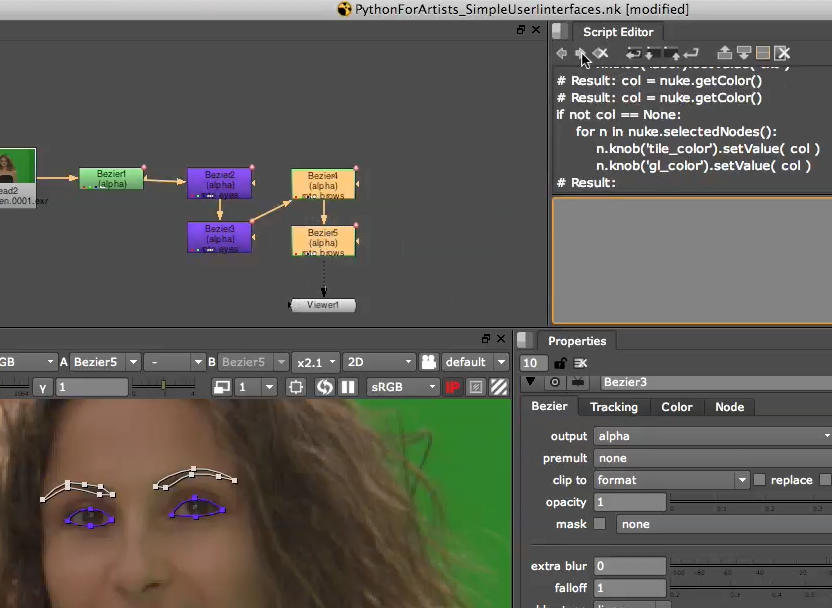This screenshot has height=608, width=832.
Task: Close all open Properties panels
Action: [x=581, y=363]
